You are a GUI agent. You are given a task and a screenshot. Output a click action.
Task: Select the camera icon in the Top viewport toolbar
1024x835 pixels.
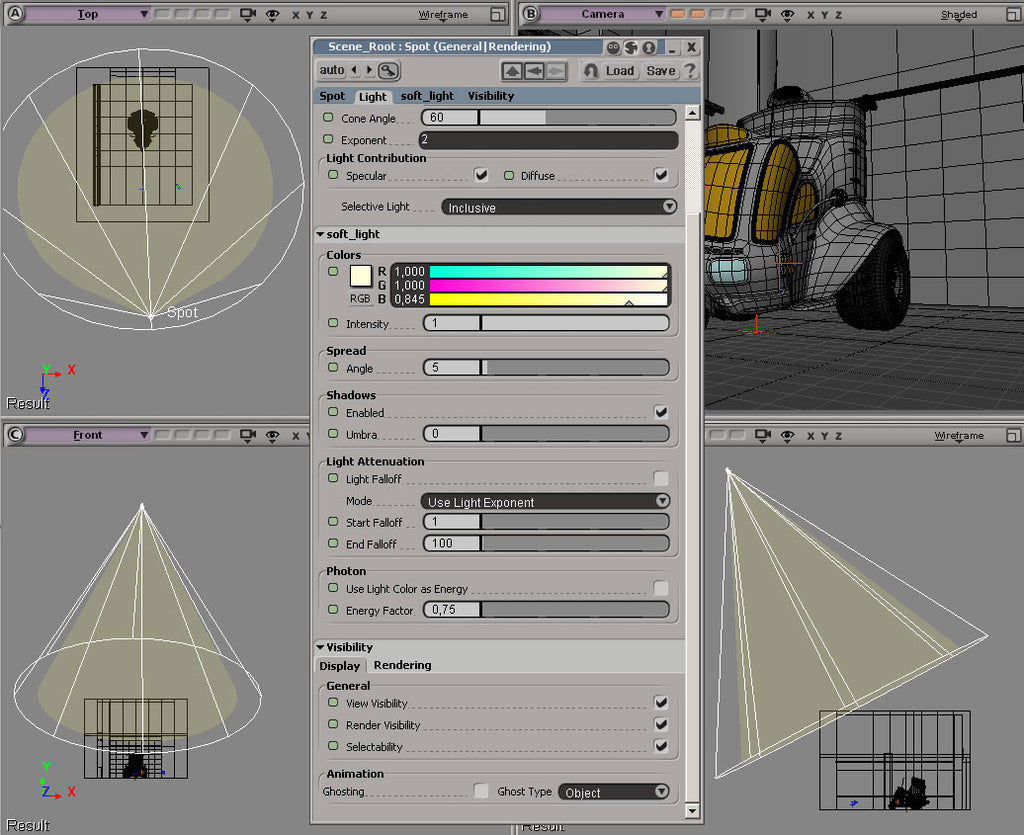coord(248,14)
